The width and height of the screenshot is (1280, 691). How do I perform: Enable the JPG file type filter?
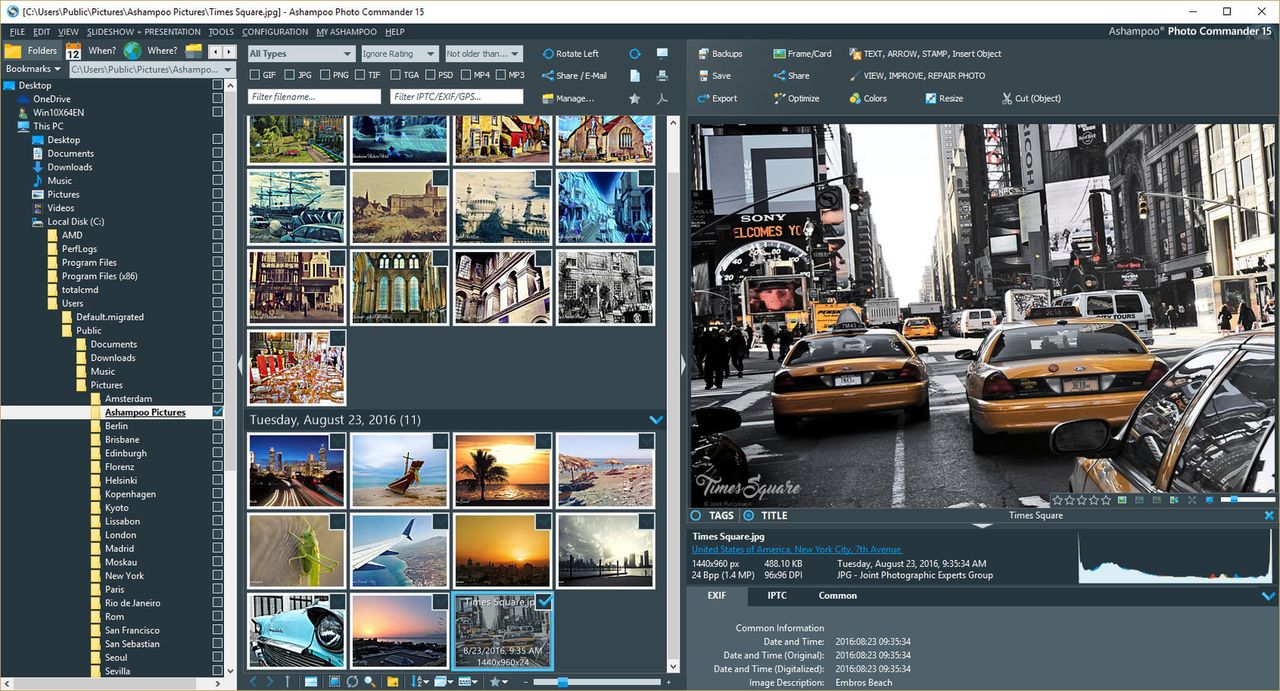[290, 75]
